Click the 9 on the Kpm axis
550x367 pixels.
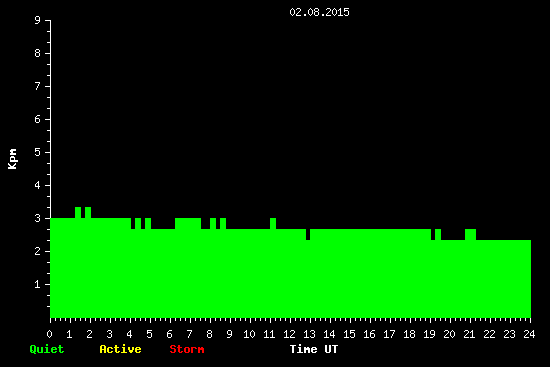(x=38, y=20)
